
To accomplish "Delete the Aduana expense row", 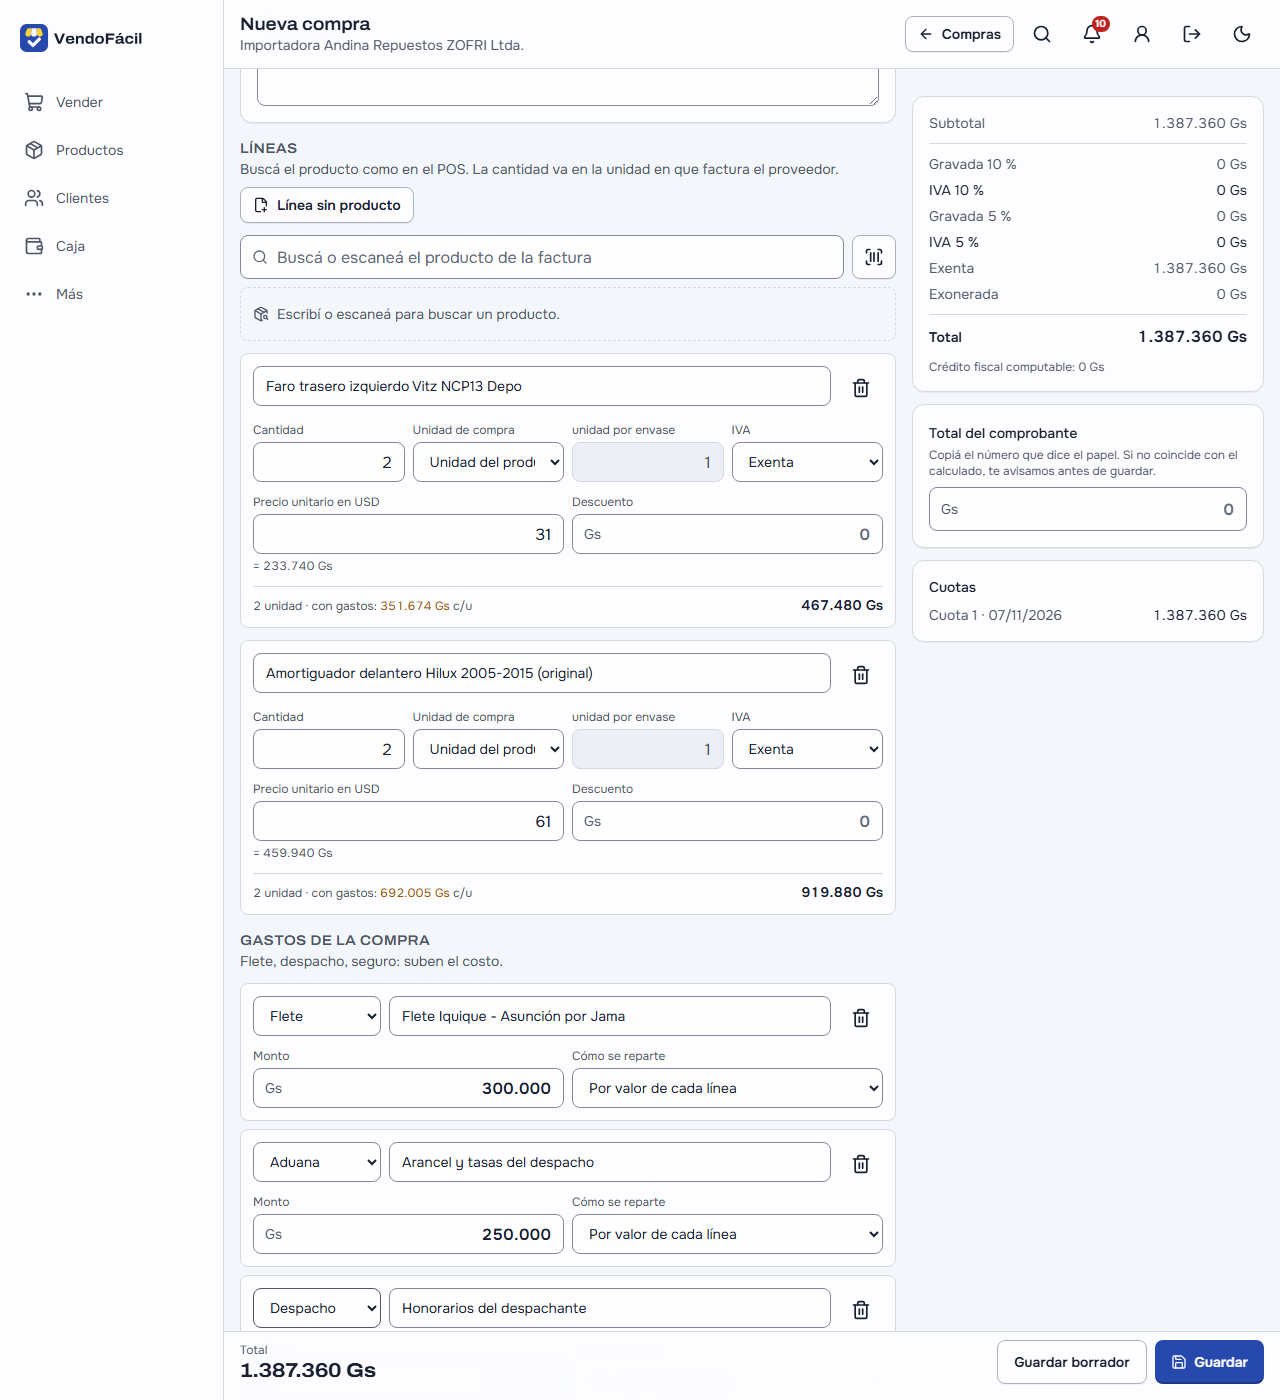I will pos(861,1164).
